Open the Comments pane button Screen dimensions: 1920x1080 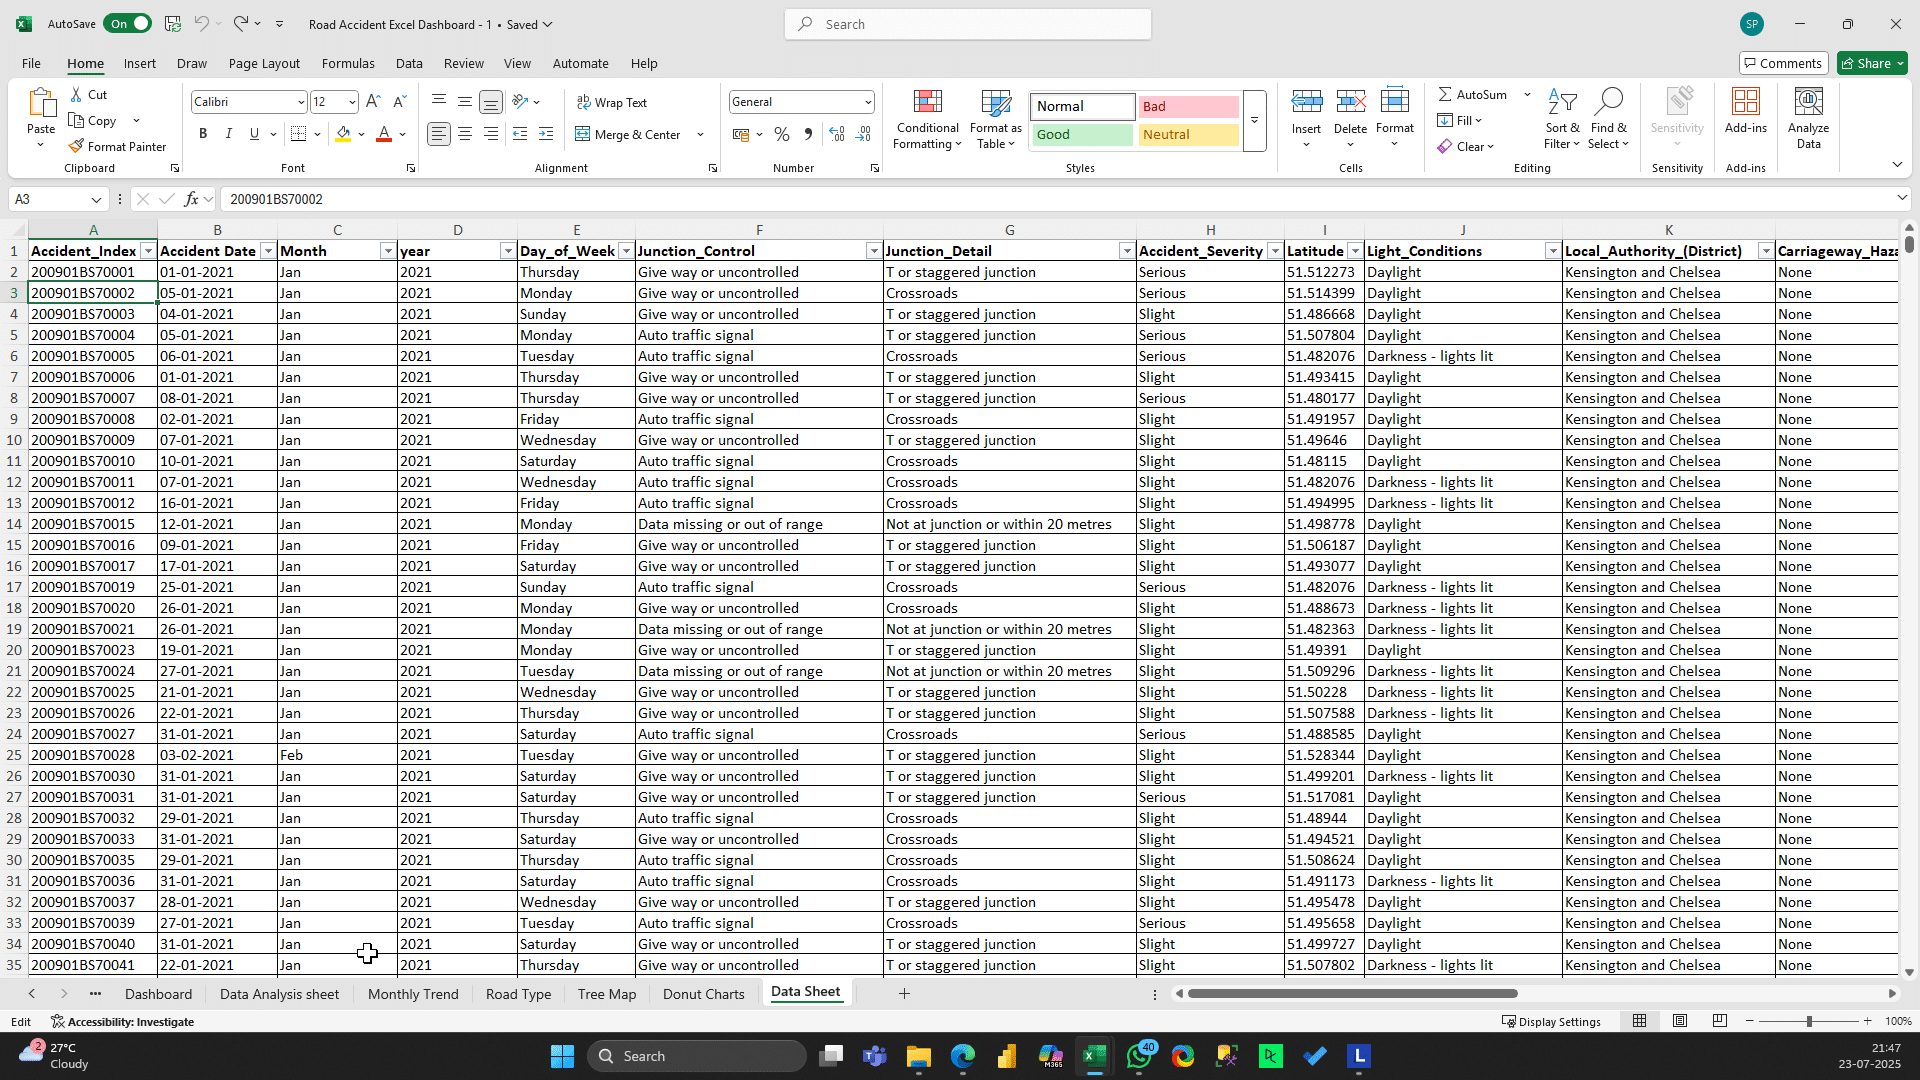(x=1783, y=63)
